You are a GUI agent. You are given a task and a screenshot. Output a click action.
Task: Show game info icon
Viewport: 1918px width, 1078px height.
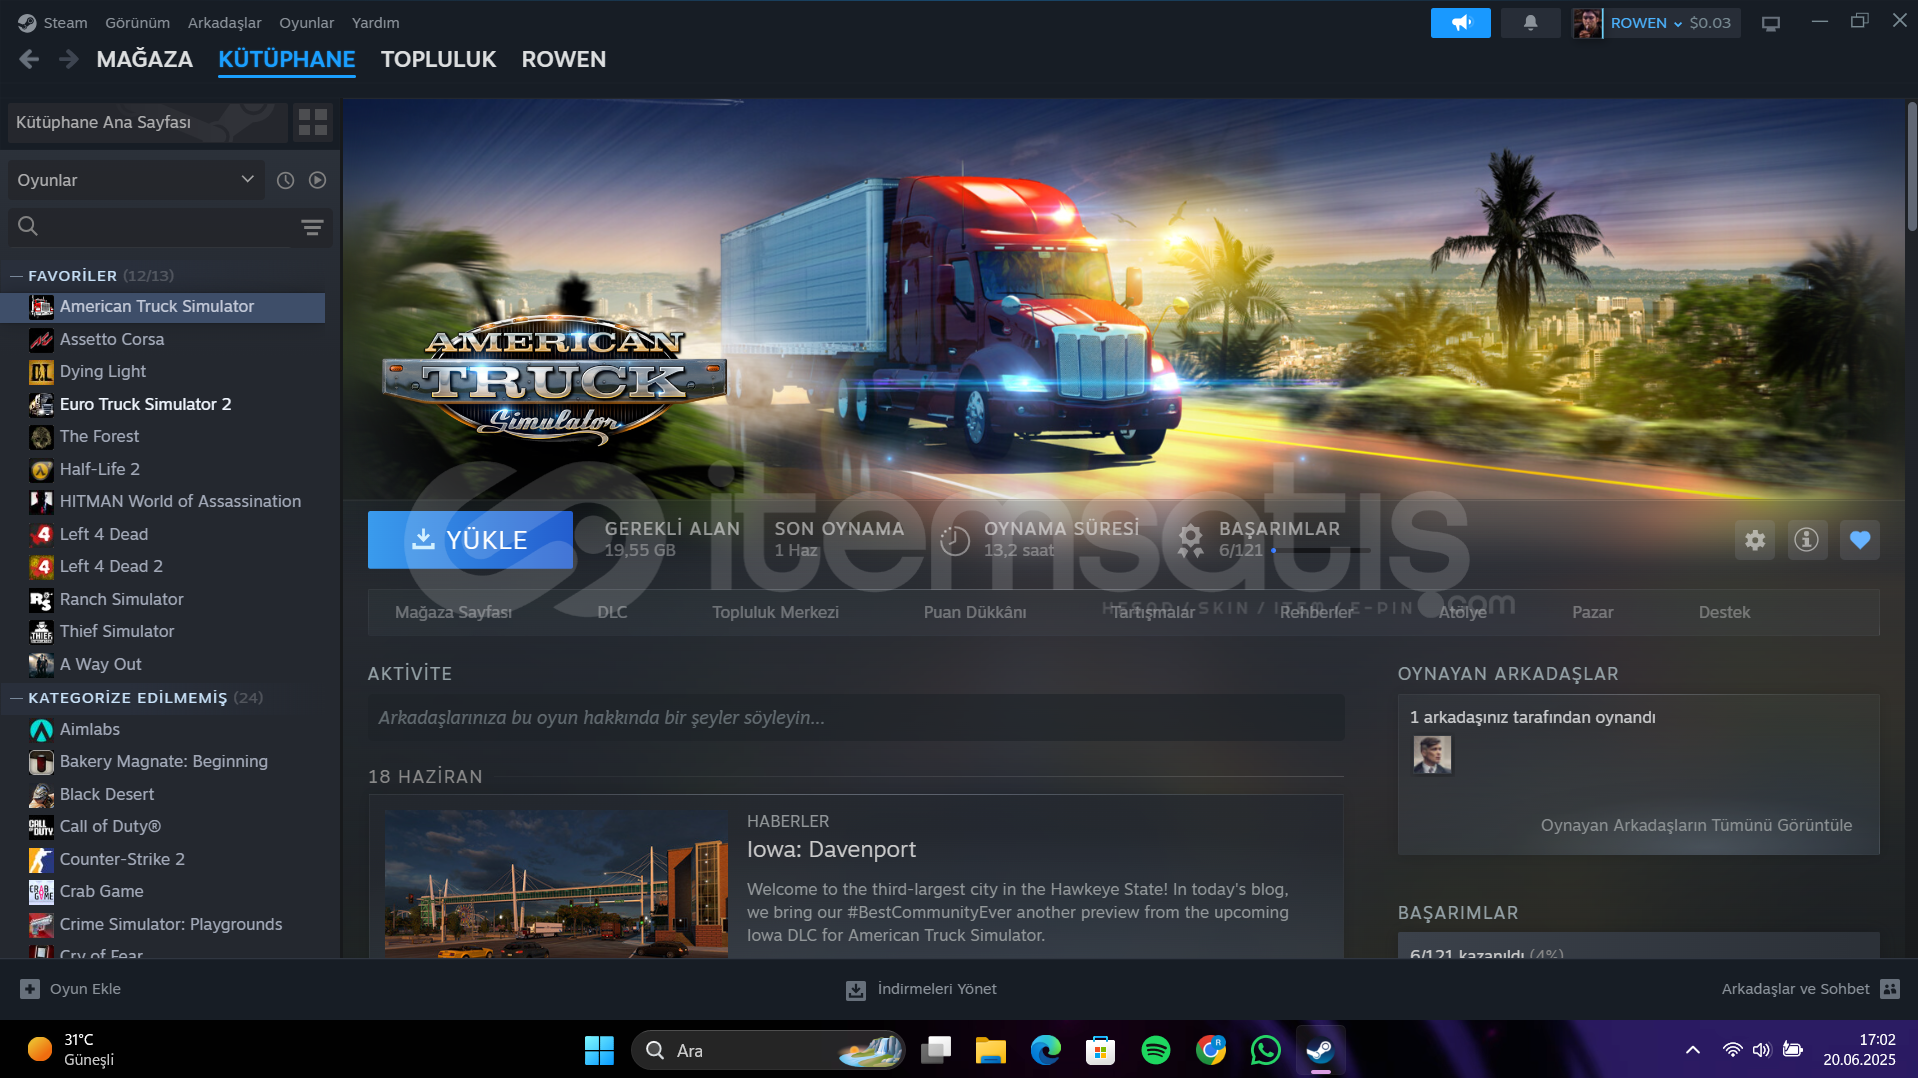coord(1806,540)
